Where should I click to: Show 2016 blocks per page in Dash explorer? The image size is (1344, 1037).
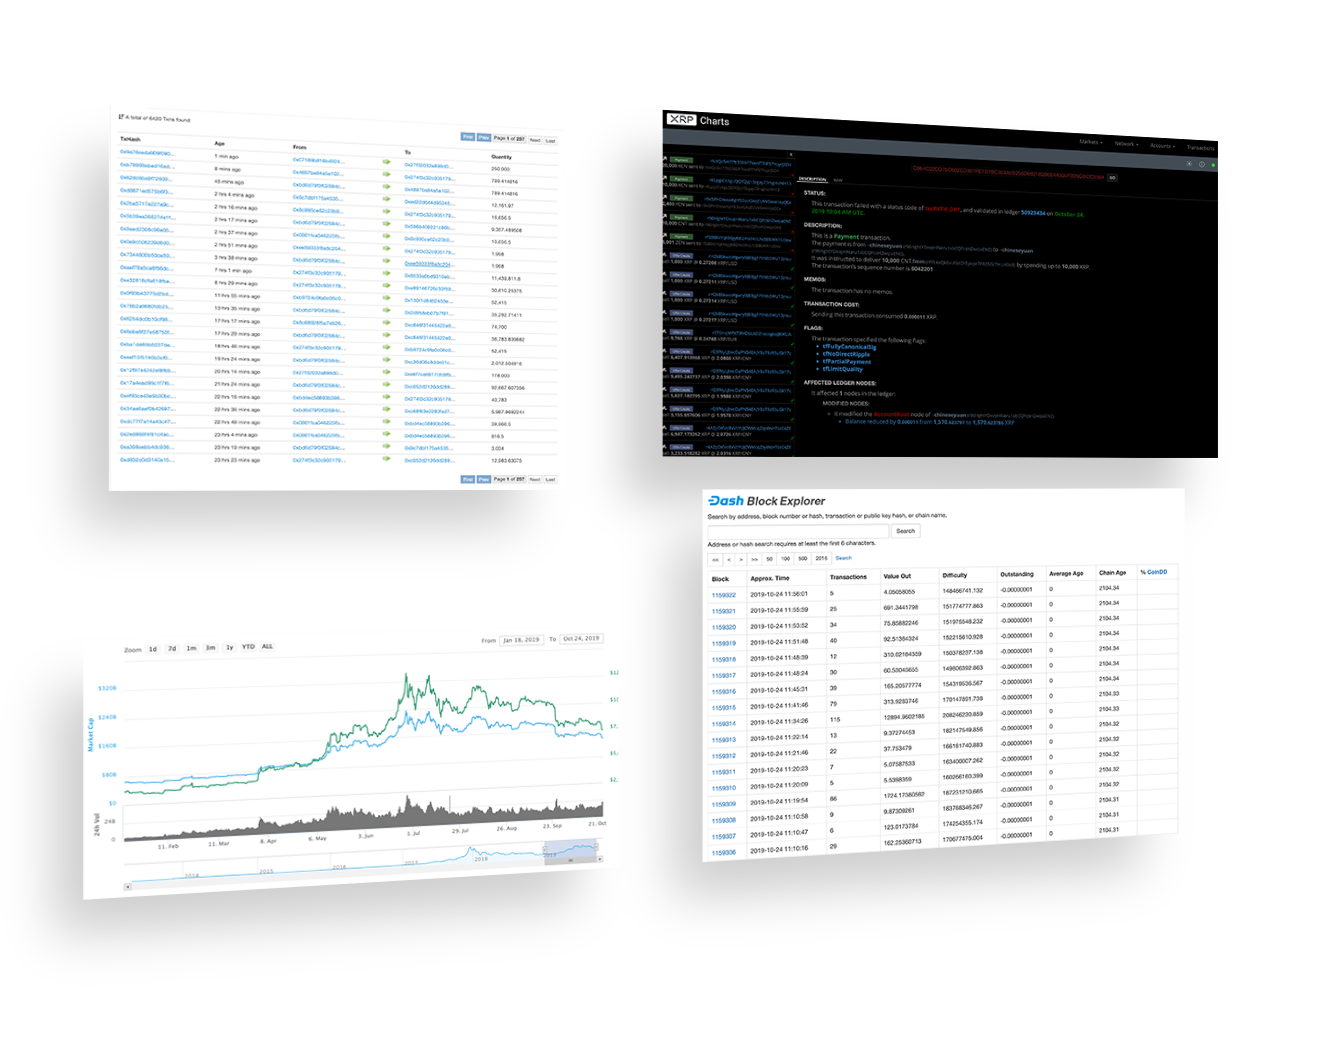pyautogui.click(x=821, y=558)
